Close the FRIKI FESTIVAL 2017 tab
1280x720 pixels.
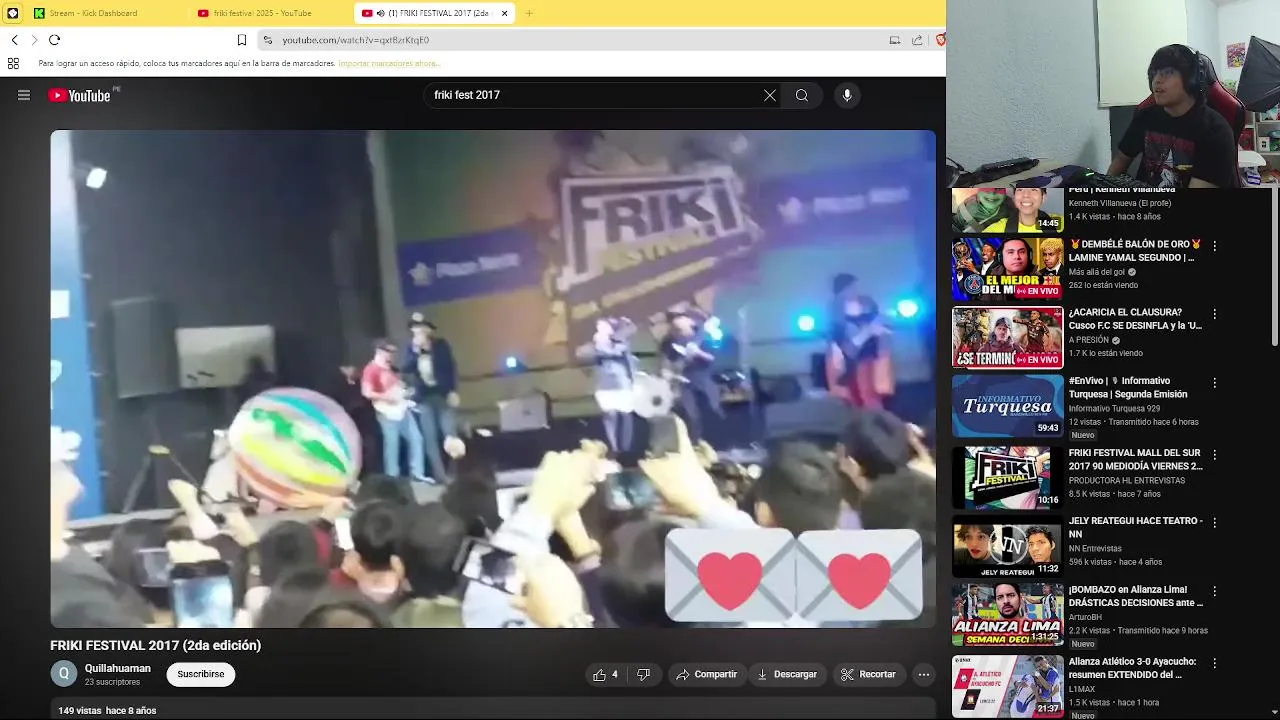pos(505,13)
